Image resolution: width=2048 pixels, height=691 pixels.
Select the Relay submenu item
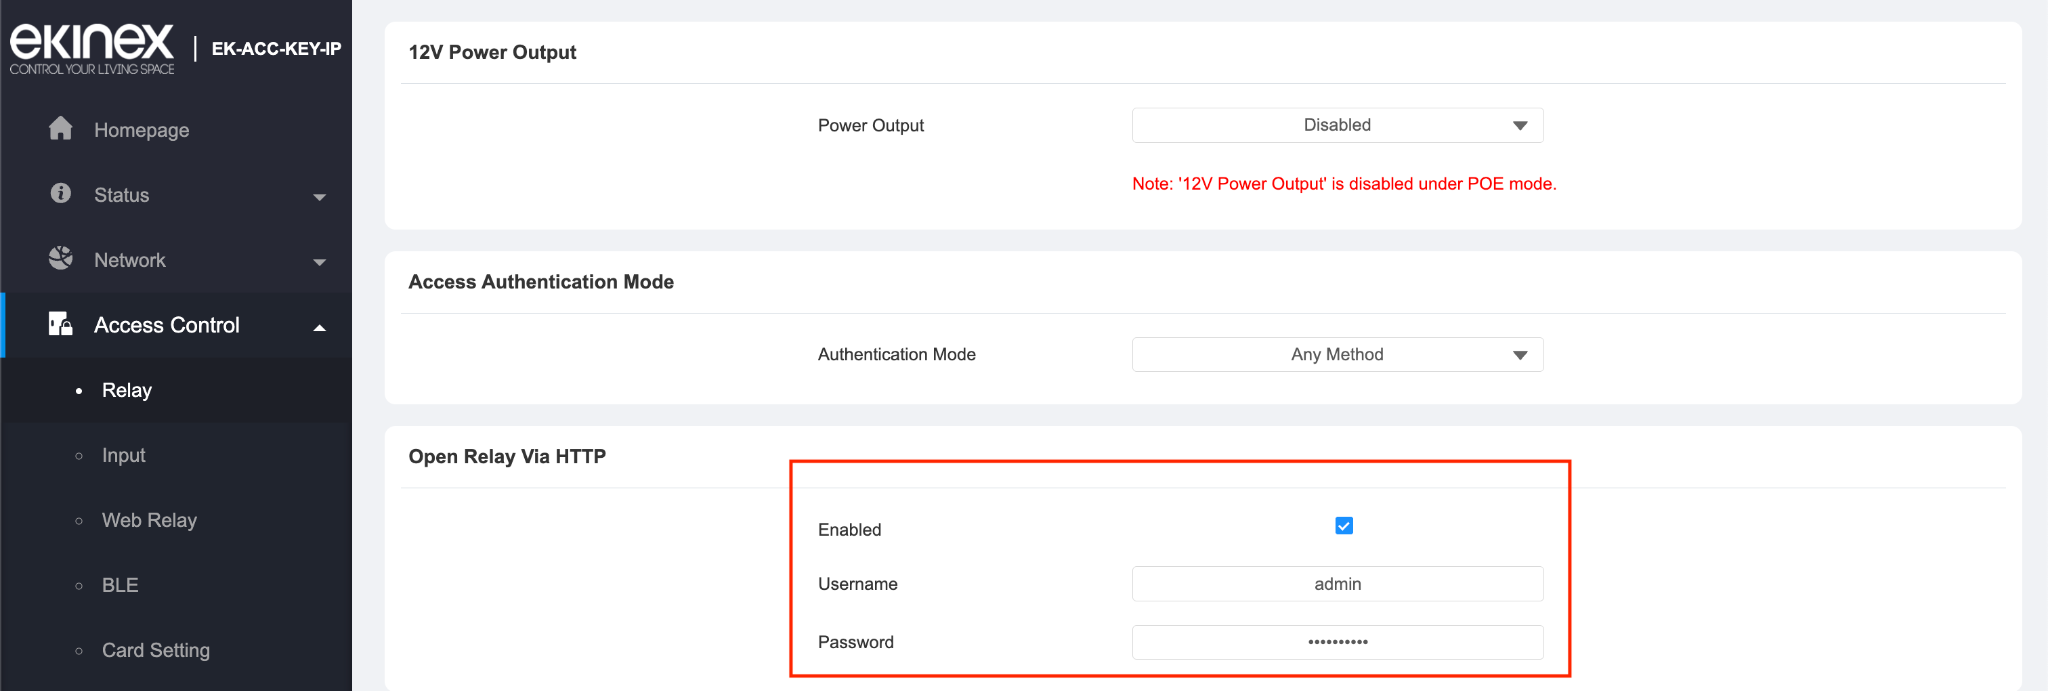coord(176,390)
